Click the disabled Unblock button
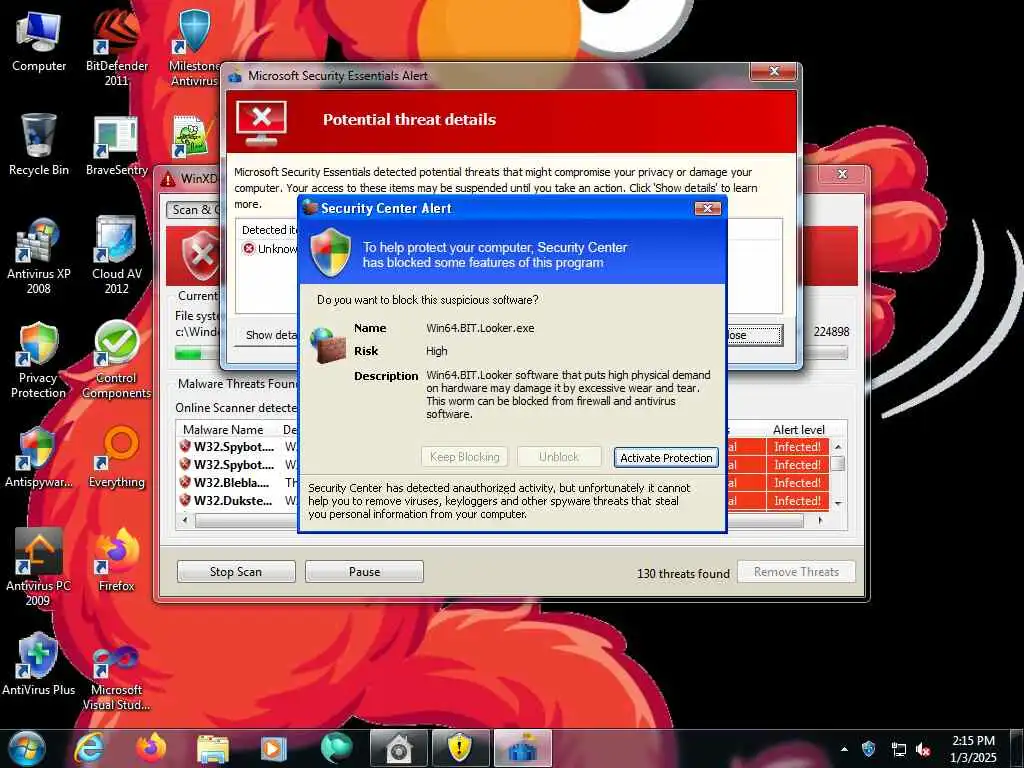 (x=559, y=457)
